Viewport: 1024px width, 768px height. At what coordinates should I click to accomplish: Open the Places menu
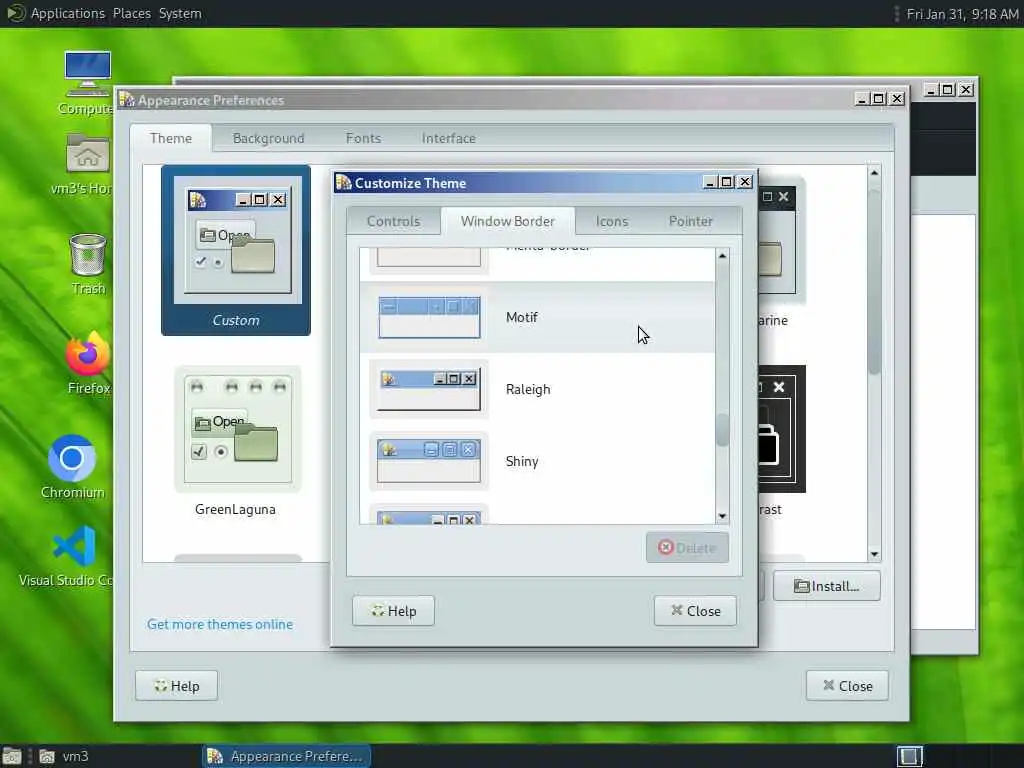pos(131,13)
